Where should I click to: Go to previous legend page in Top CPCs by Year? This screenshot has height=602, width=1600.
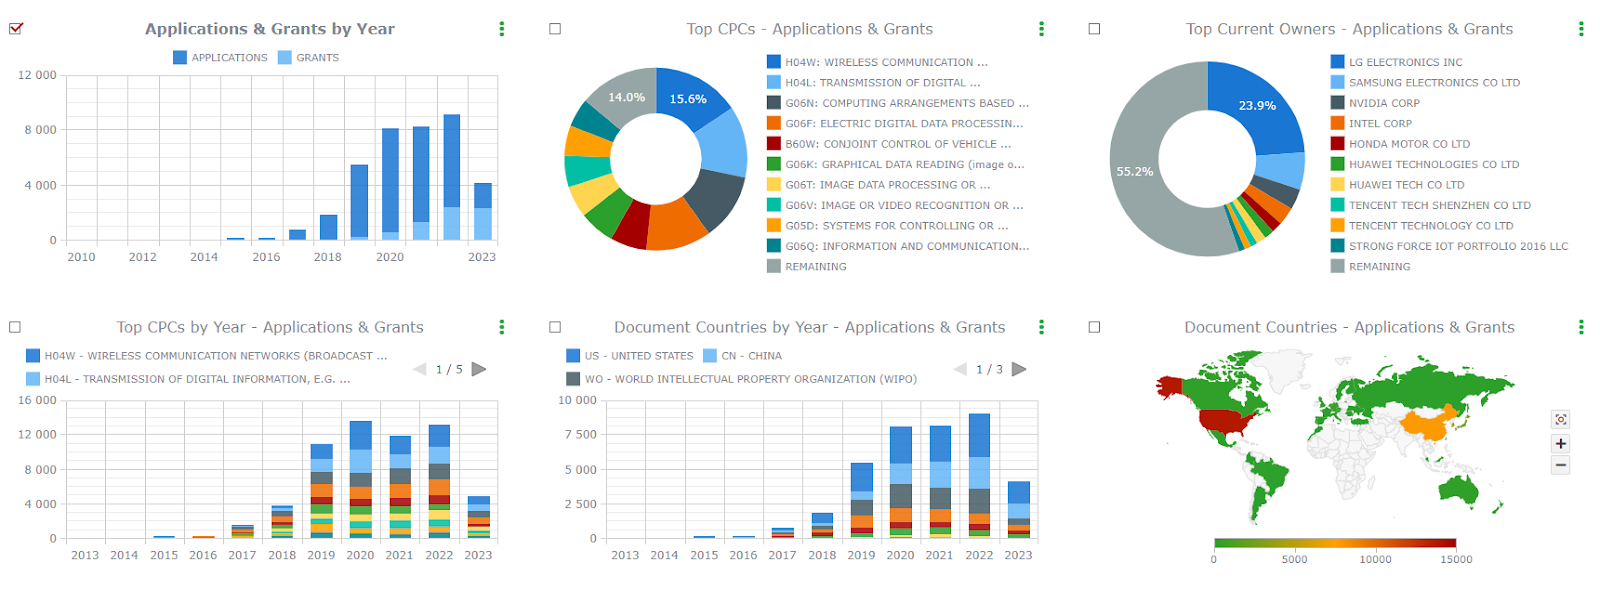(420, 369)
